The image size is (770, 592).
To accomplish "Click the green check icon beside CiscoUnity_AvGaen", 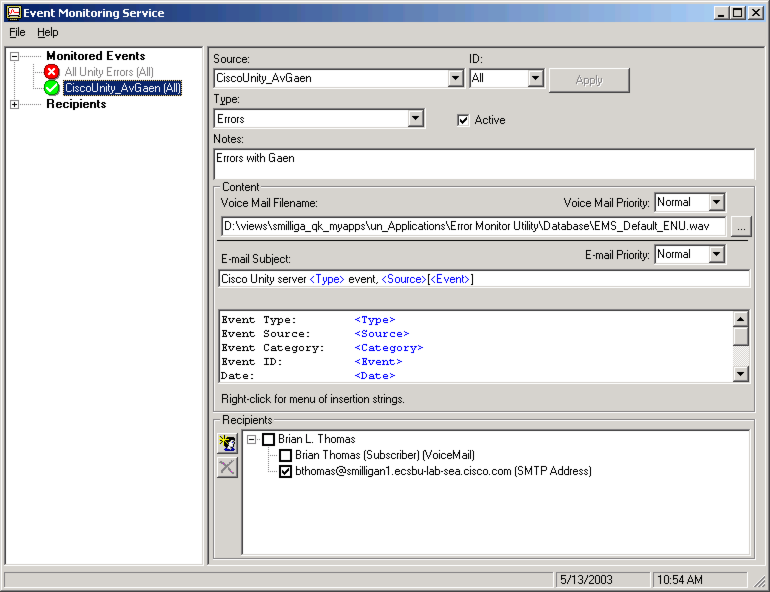I will 51,88.
